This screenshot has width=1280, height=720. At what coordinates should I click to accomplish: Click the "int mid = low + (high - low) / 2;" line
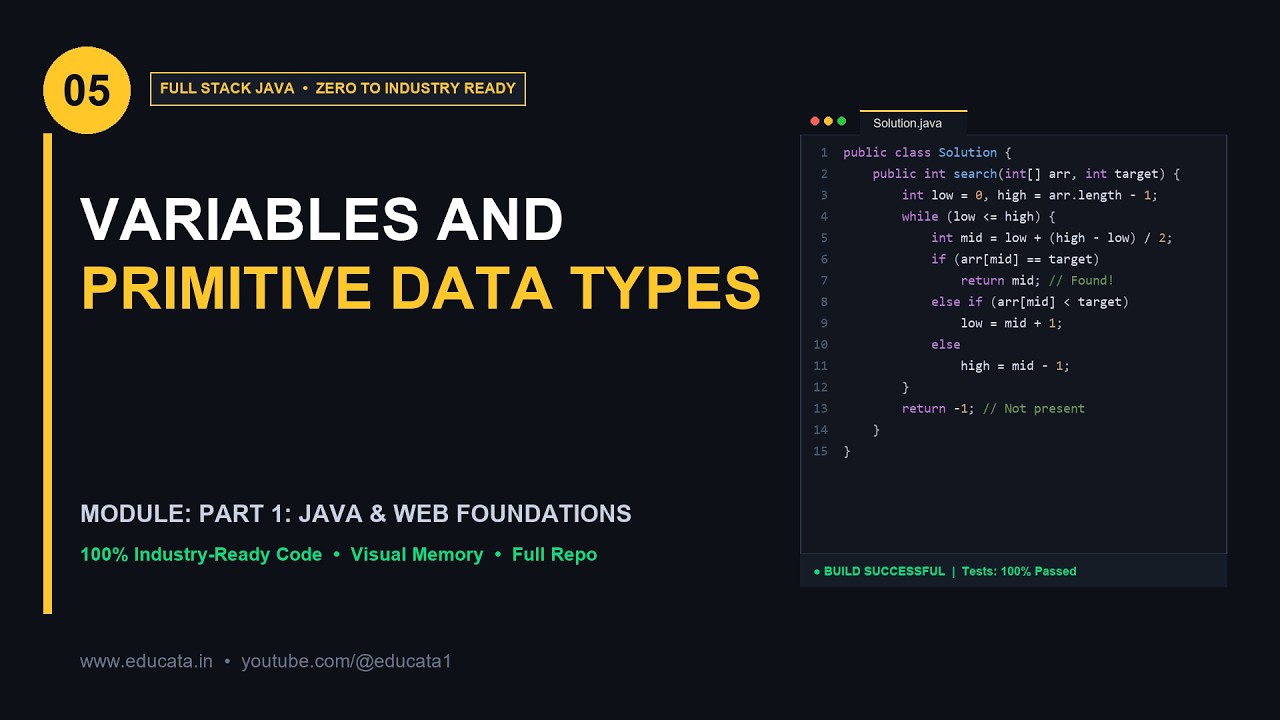[1051, 238]
